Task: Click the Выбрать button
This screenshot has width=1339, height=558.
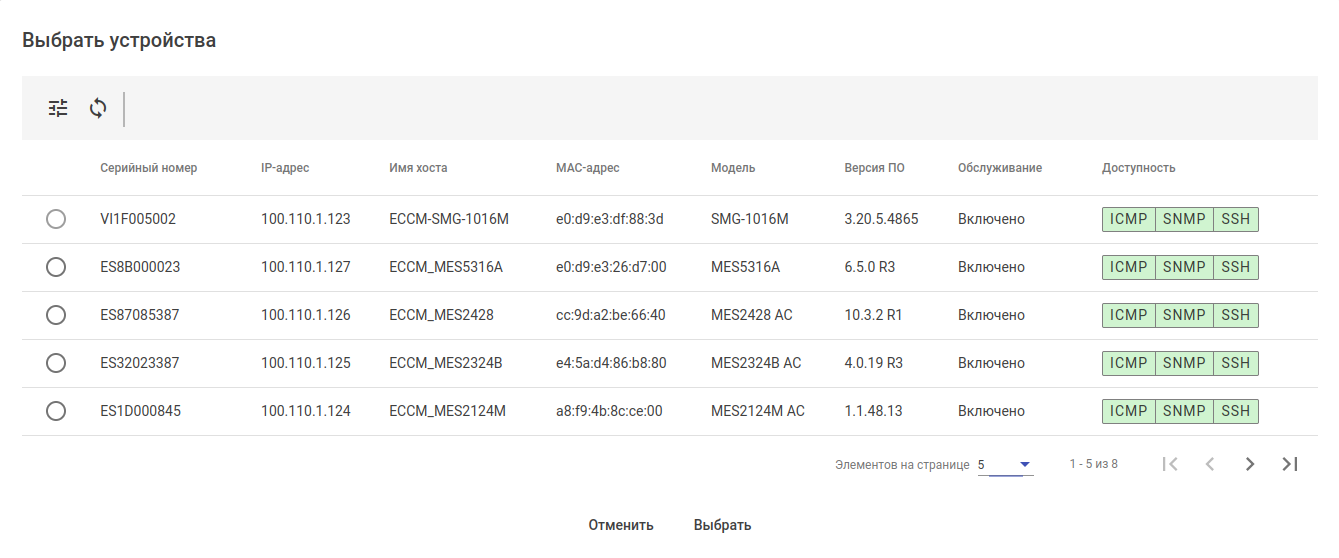Action: (722, 525)
